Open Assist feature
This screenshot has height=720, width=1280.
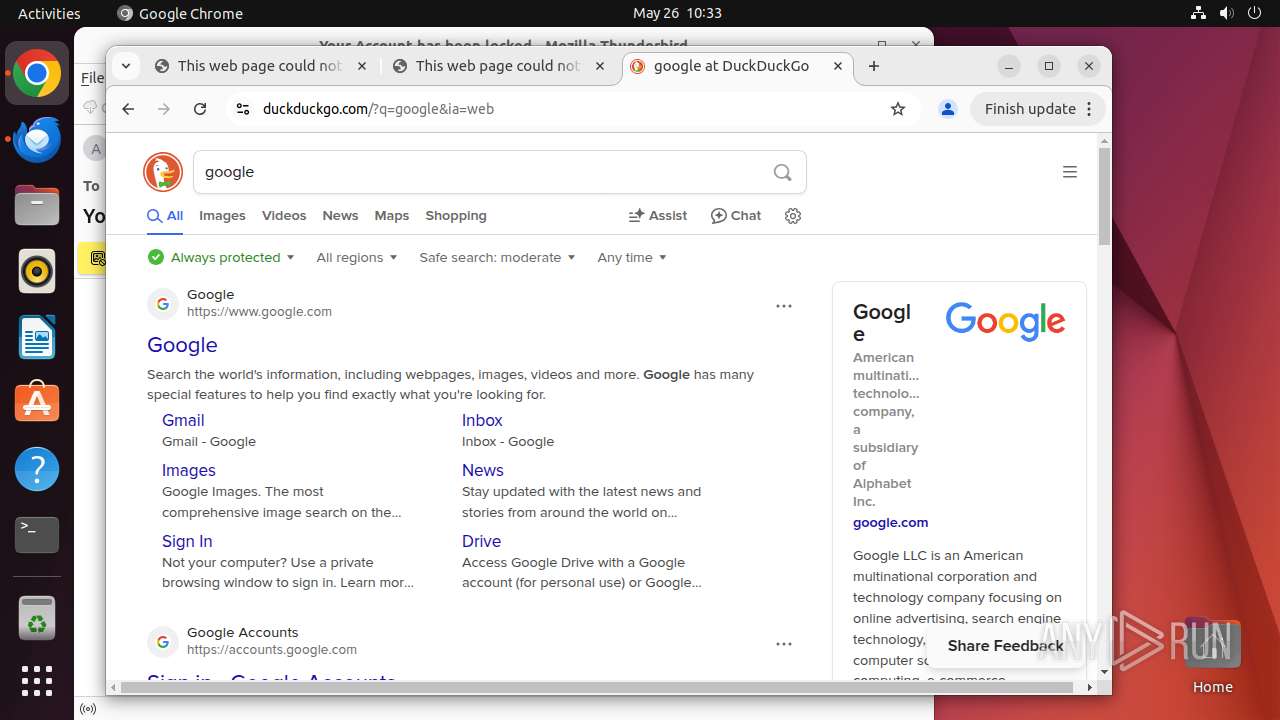[x=657, y=216]
